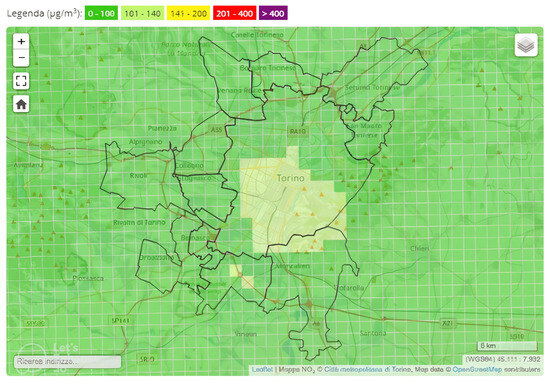Click the green 0 - 100 legend swatch

pyautogui.click(x=101, y=13)
